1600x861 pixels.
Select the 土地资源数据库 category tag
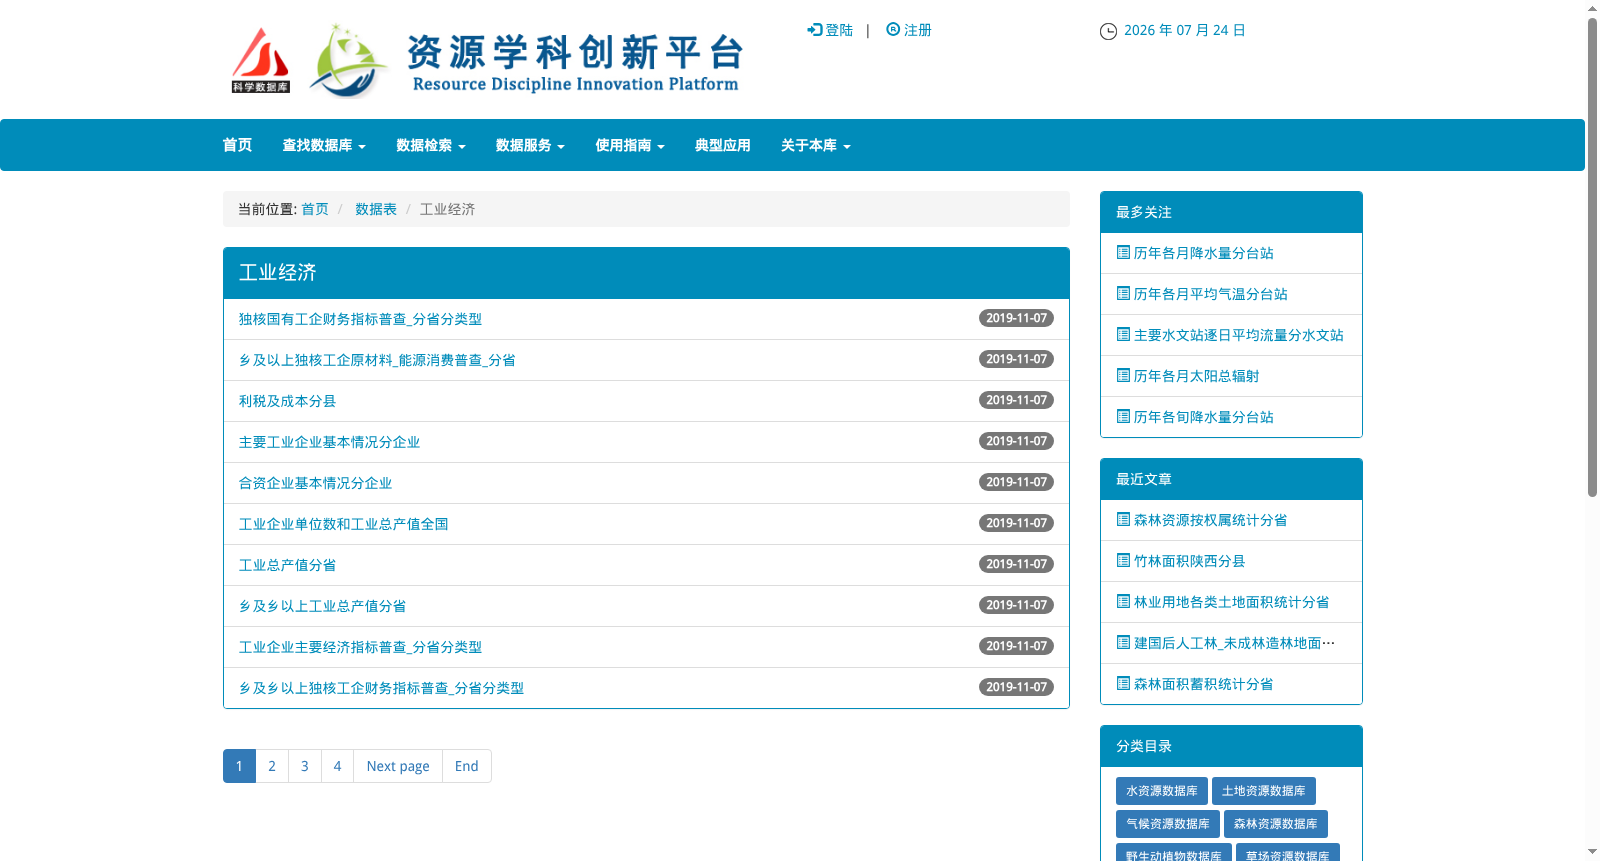coord(1264,791)
